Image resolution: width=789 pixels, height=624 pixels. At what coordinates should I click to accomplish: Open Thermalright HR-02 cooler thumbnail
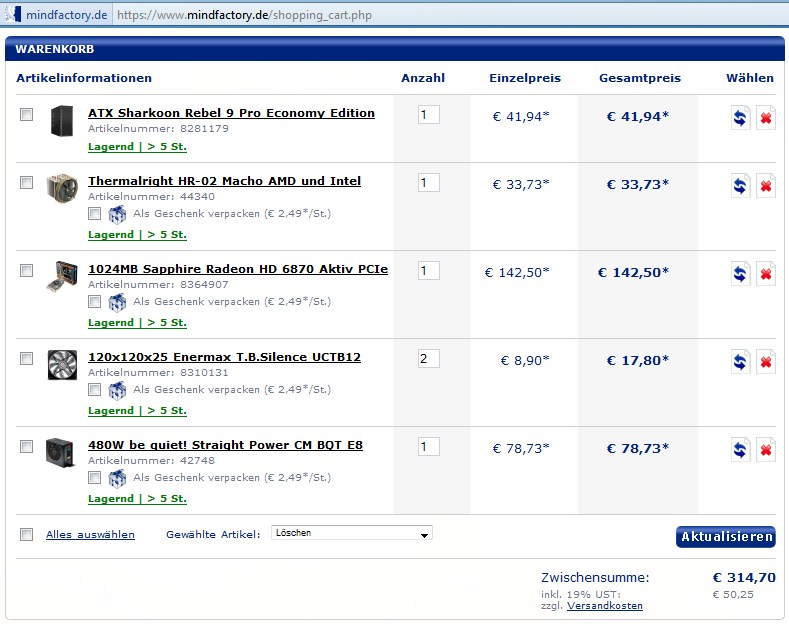[62, 189]
